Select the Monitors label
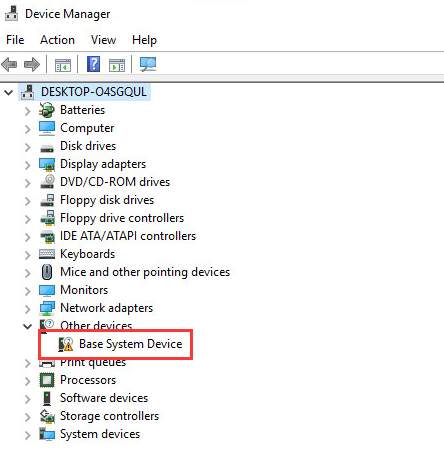Image resolution: width=444 pixels, height=467 pixels. (x=84, y=290)
